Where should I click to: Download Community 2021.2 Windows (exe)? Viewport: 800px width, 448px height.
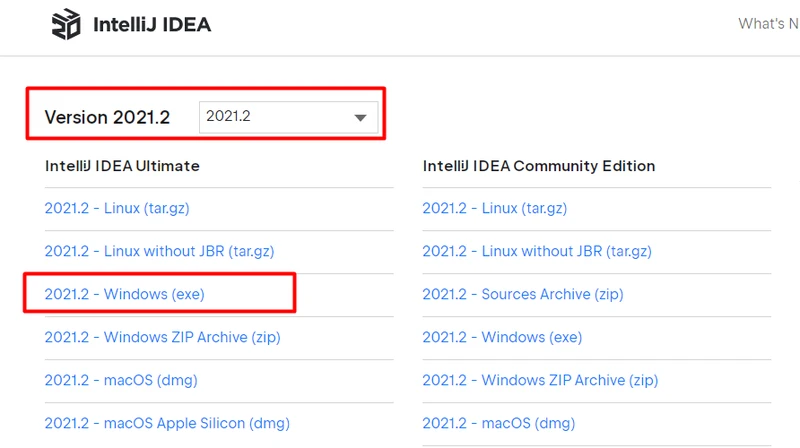click(x=502, y=337)
